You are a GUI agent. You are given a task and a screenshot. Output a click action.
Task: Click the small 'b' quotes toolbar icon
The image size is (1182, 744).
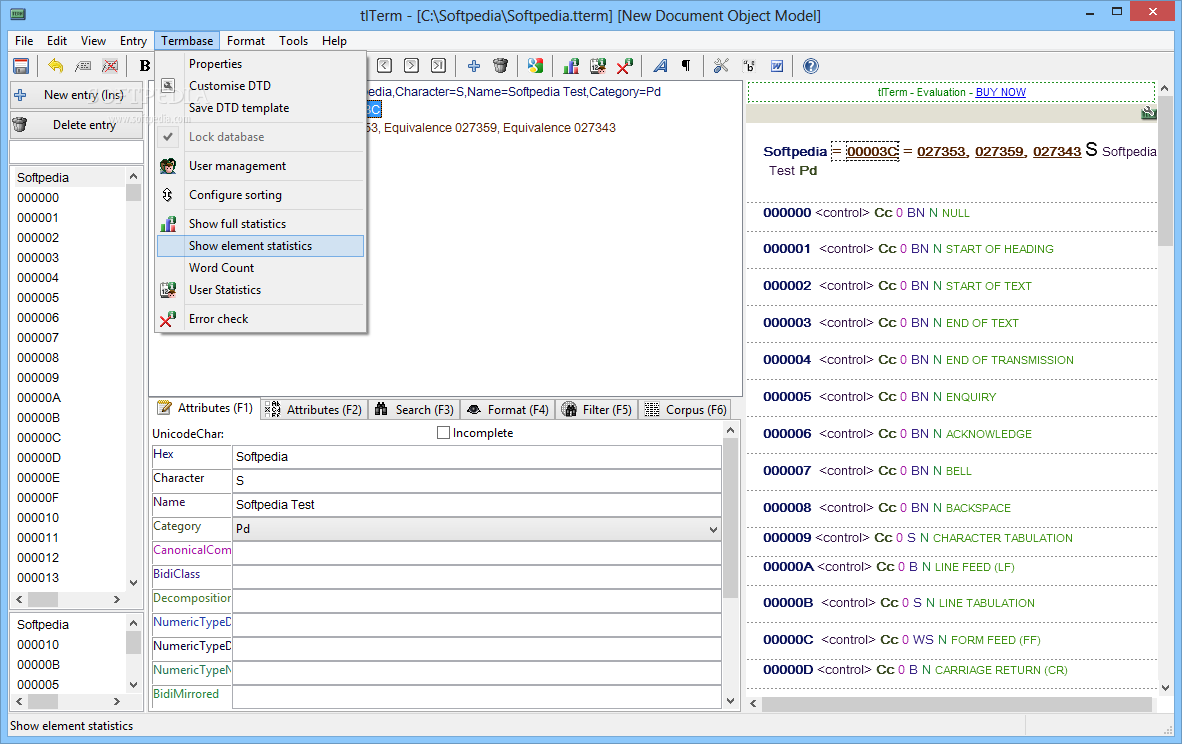(x=749, y=66)
